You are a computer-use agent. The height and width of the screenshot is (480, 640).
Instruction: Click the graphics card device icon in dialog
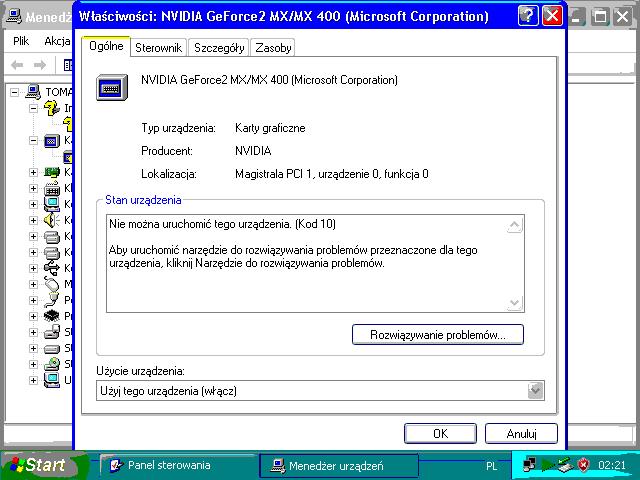click(x=112, y=87)
